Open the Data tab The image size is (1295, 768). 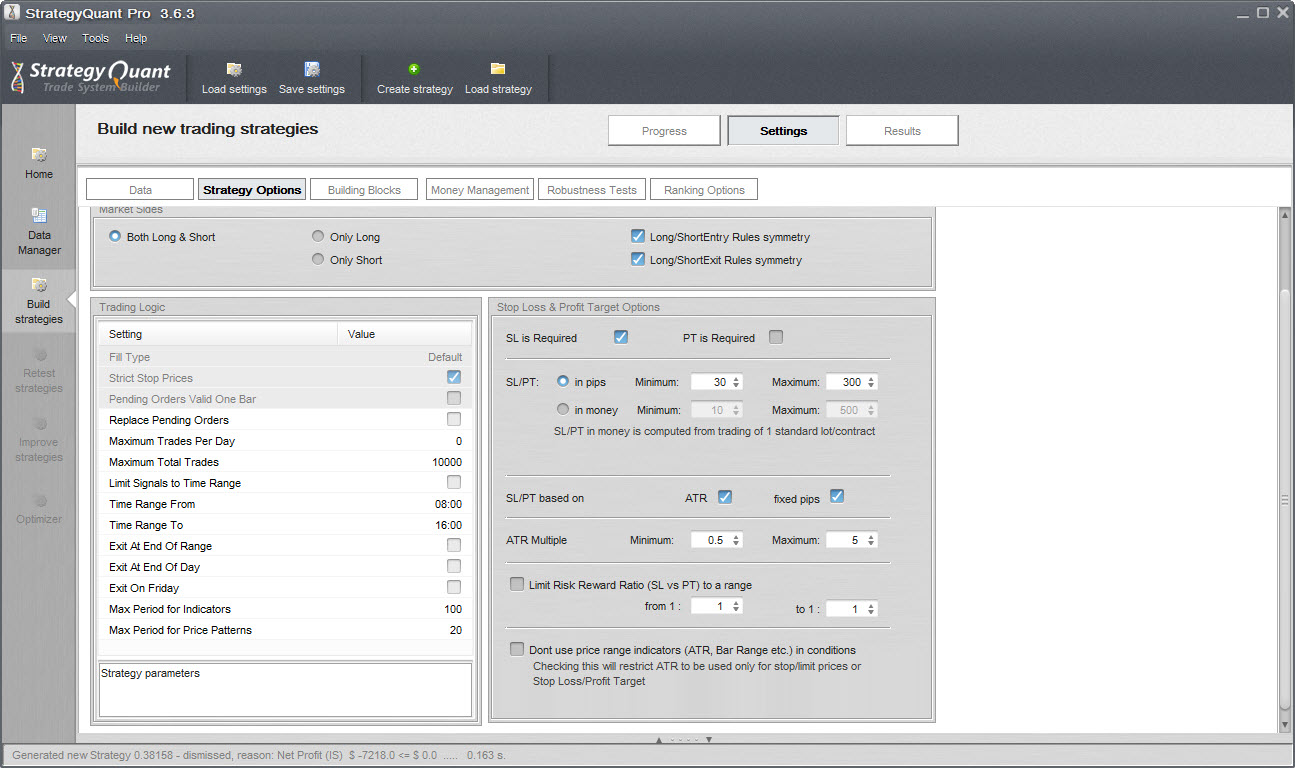(x=140, y=189)
